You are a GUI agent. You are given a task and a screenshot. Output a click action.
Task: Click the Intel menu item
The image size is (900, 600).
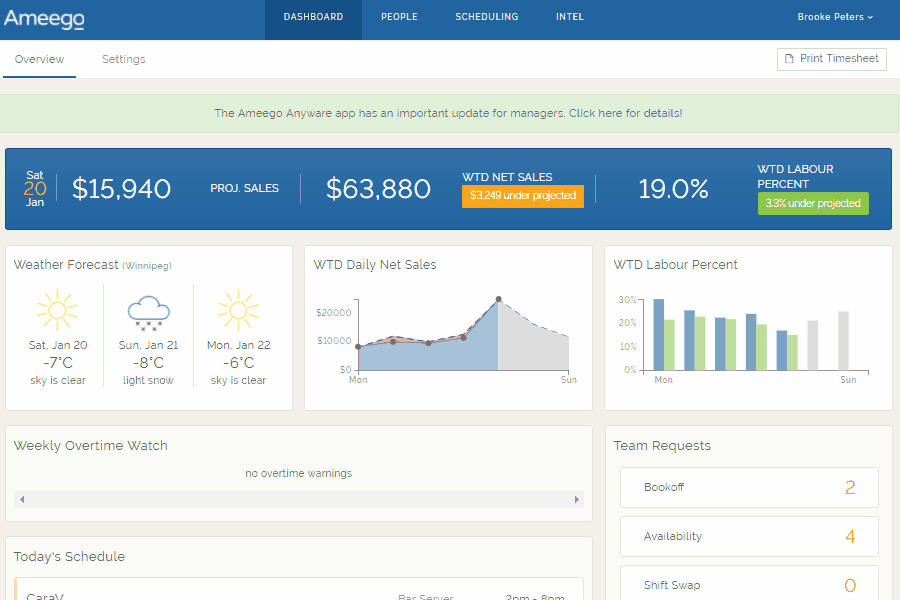(570, 16)
